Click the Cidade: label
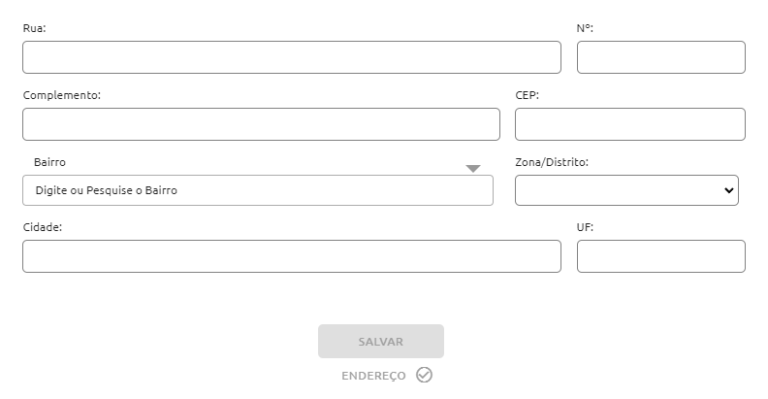Viewport: 768px width, 399px height. (x=43, y=227)
